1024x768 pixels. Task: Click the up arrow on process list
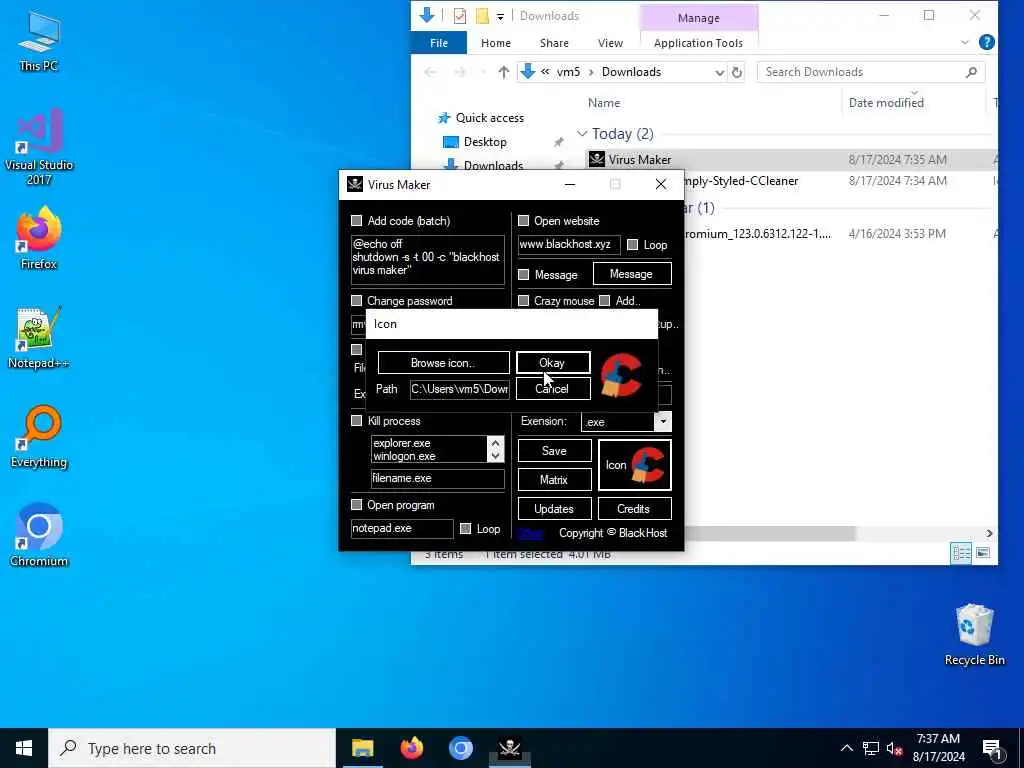point(496,442)
